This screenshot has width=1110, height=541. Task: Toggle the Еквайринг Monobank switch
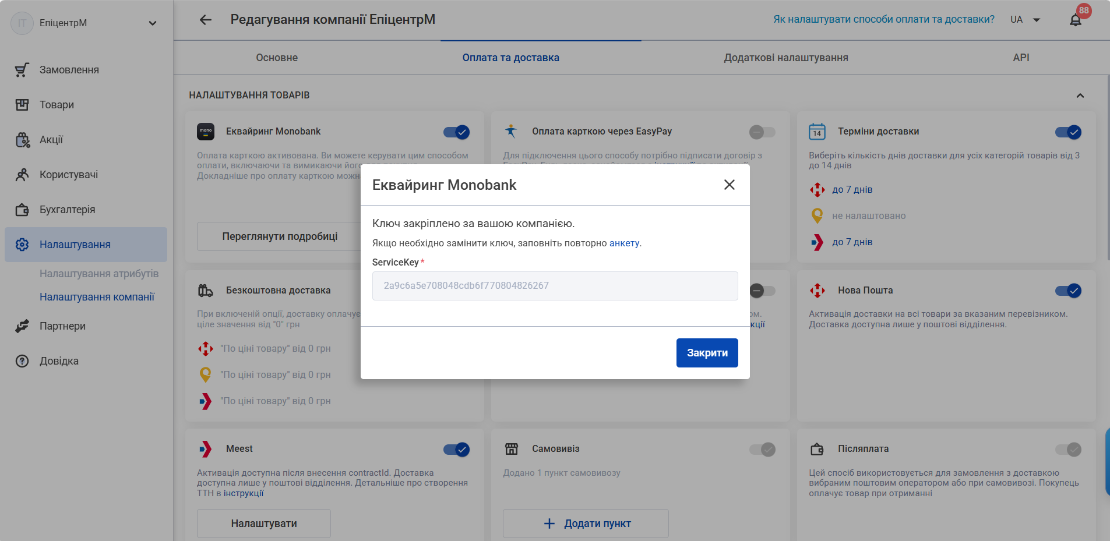(457, 132)
